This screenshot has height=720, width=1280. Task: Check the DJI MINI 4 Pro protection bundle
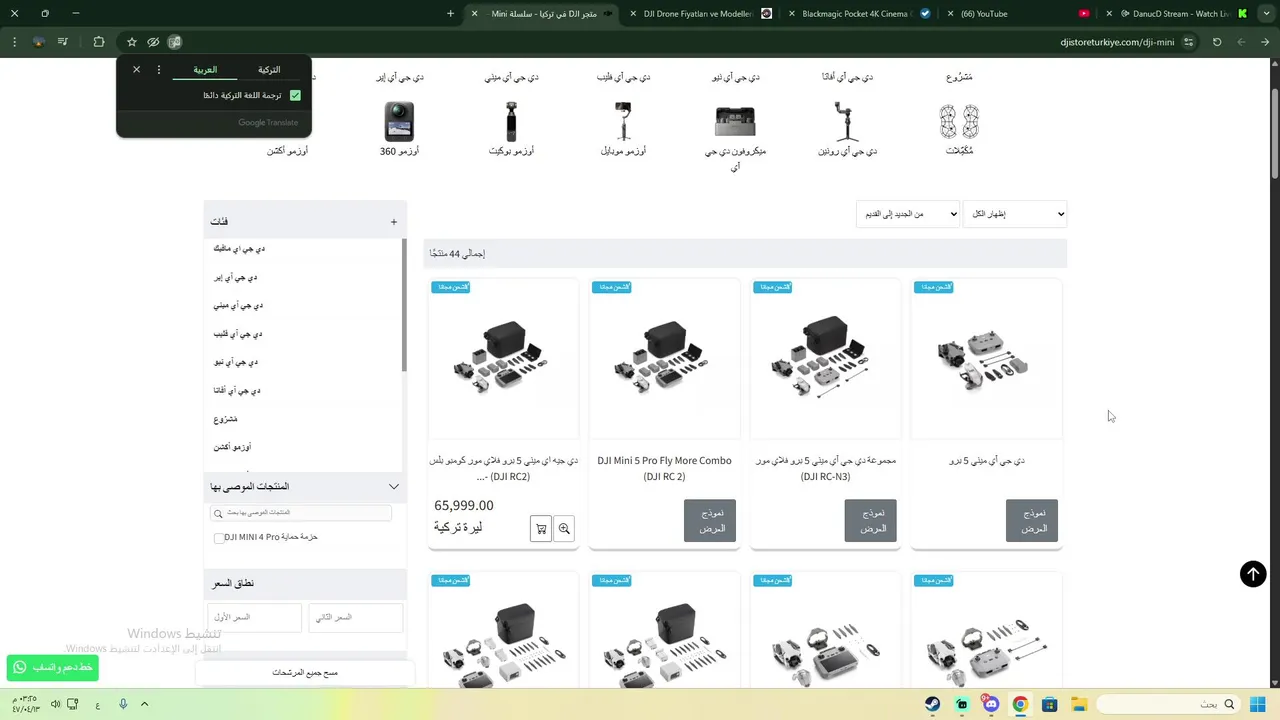(x=219, y=538)
